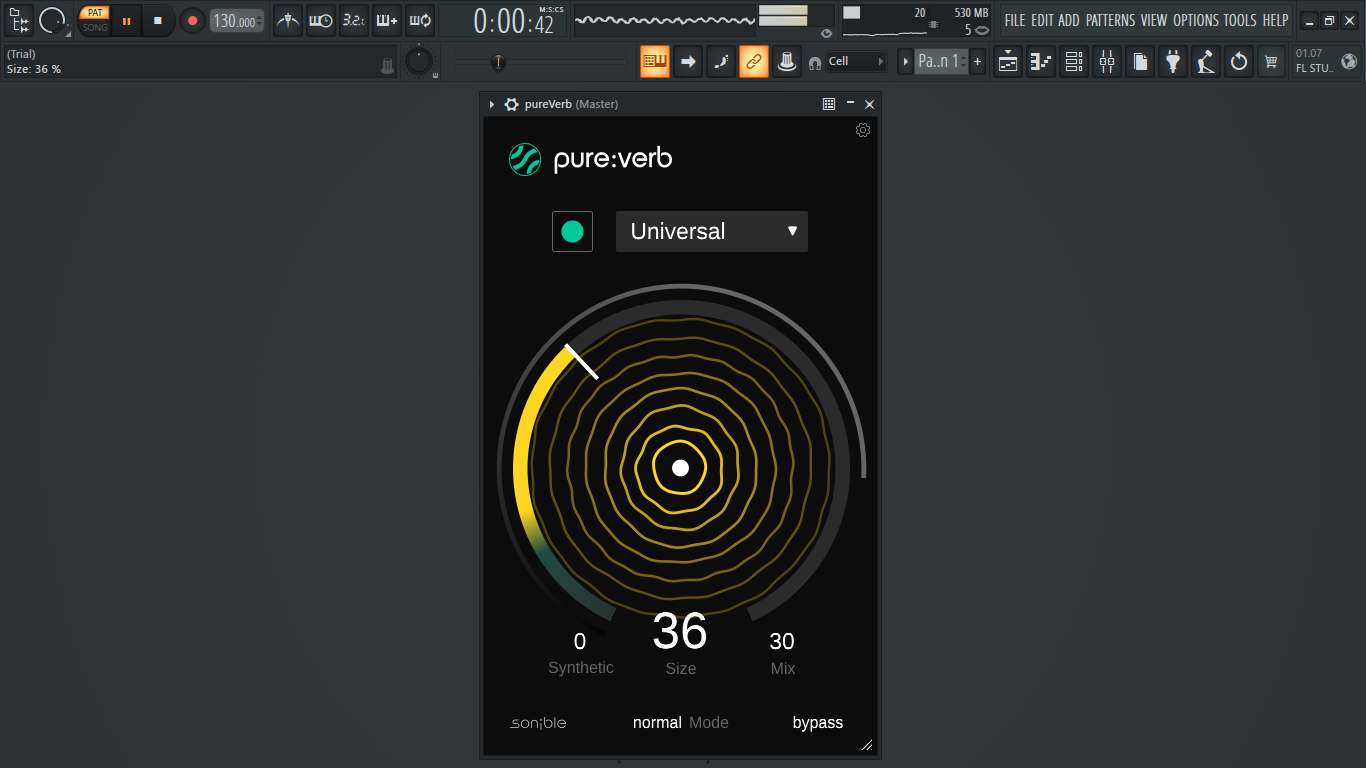Toggle the orange link-to-controller icon
Image resolution: width=1366 pixels, height=768 pixels.
(754, 61)
